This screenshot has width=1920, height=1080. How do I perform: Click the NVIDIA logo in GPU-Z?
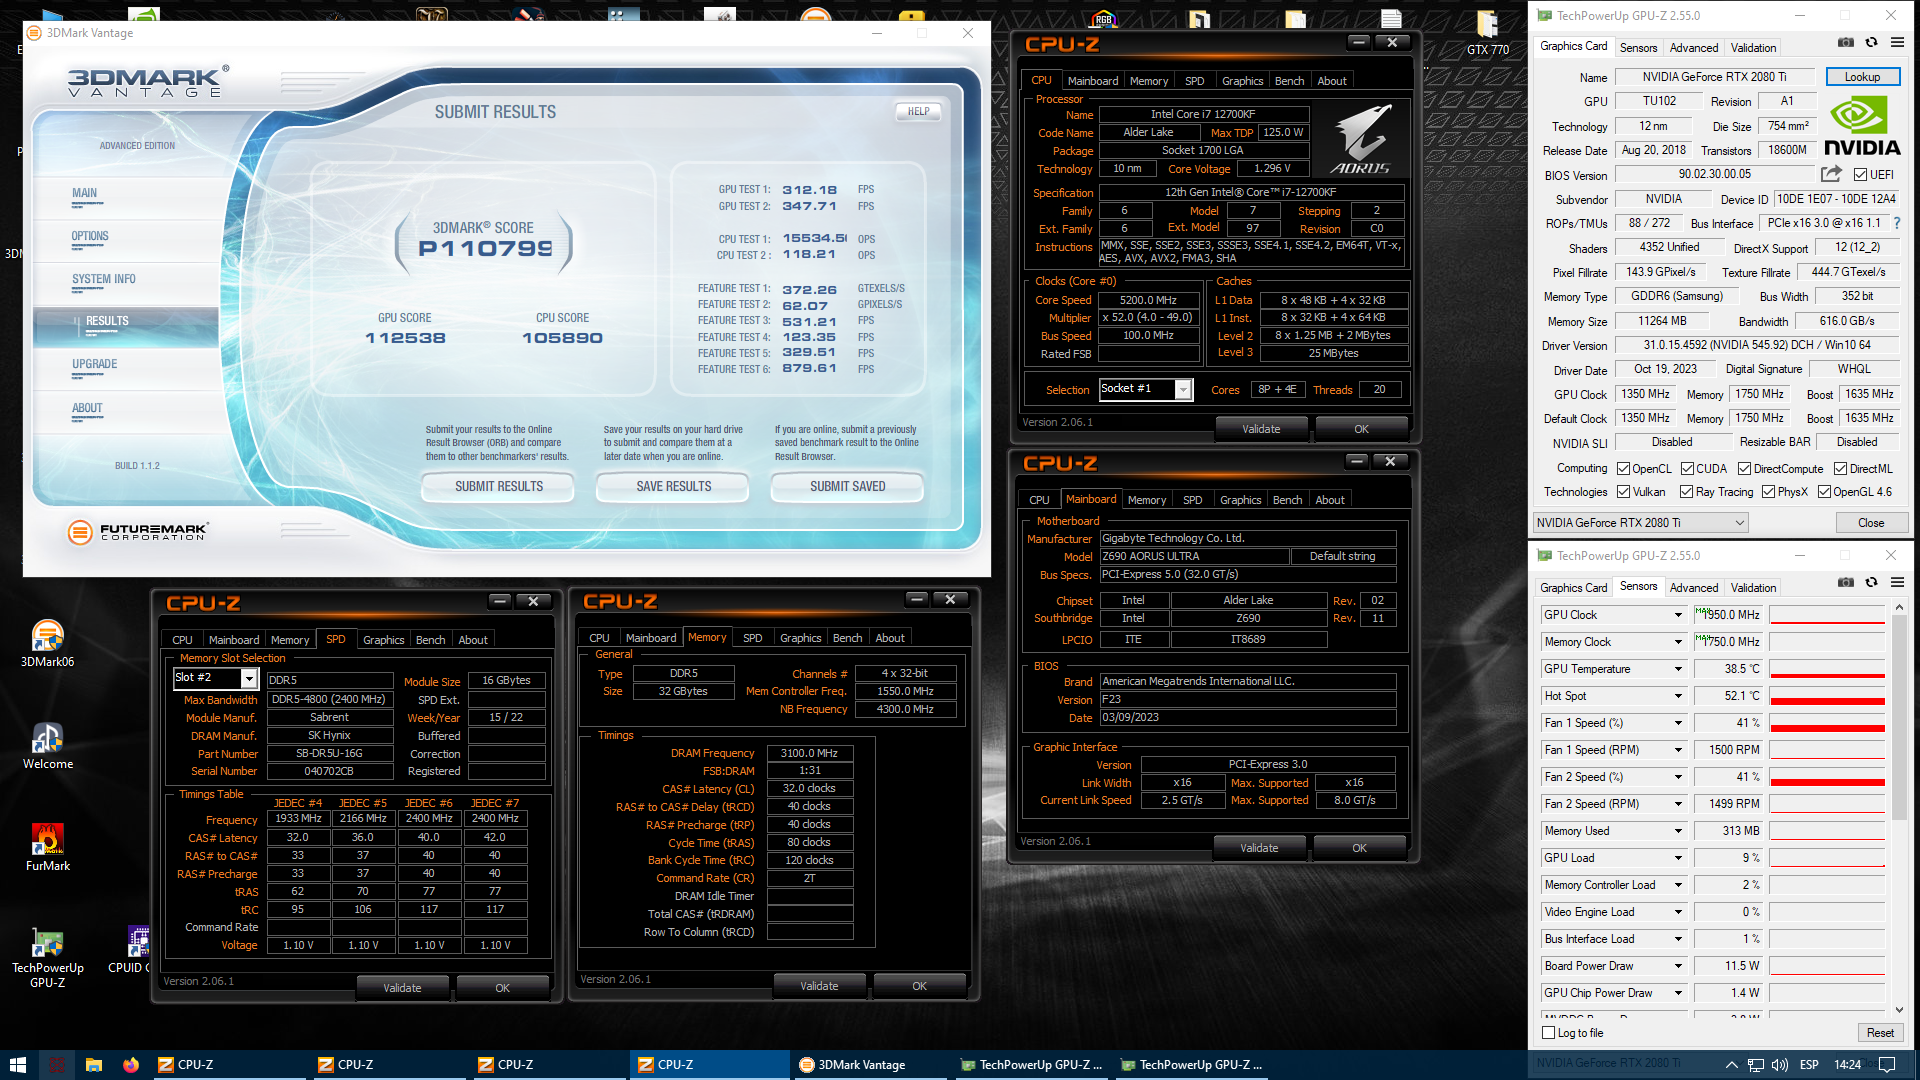(x=1862, y=126)
